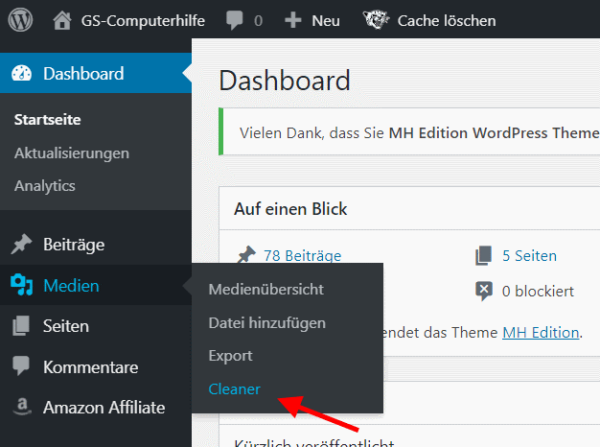Click the Dashboard gauge icon in sidebar
This screenshot has height=447, width=600.
click(21, 73)
